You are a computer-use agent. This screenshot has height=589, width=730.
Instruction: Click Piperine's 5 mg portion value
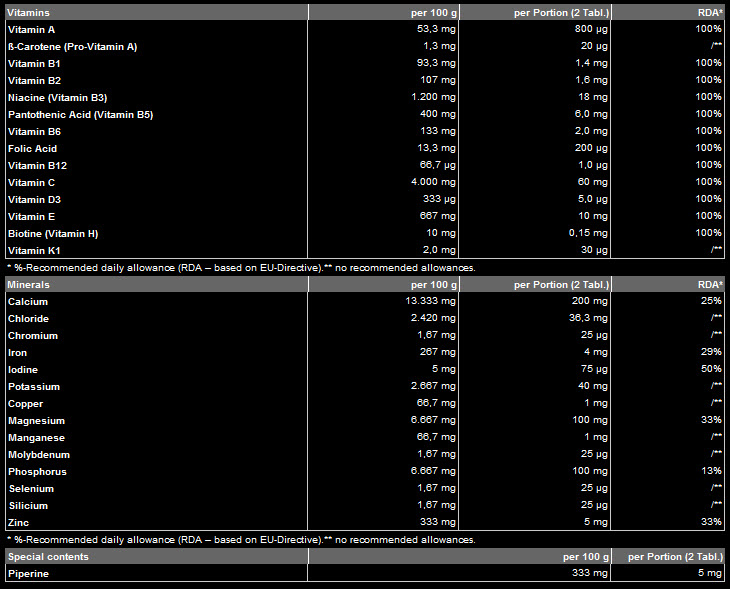coord(710,573)
